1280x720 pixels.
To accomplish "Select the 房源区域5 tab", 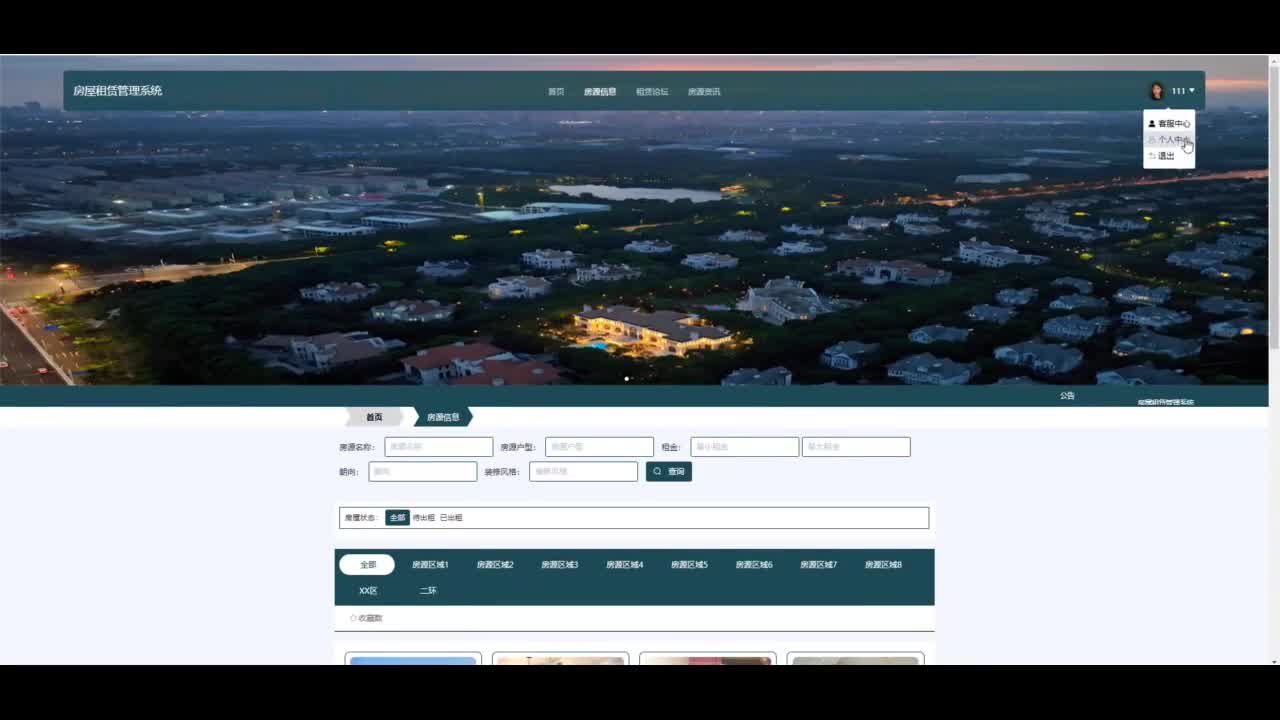I will pos(689,565).
